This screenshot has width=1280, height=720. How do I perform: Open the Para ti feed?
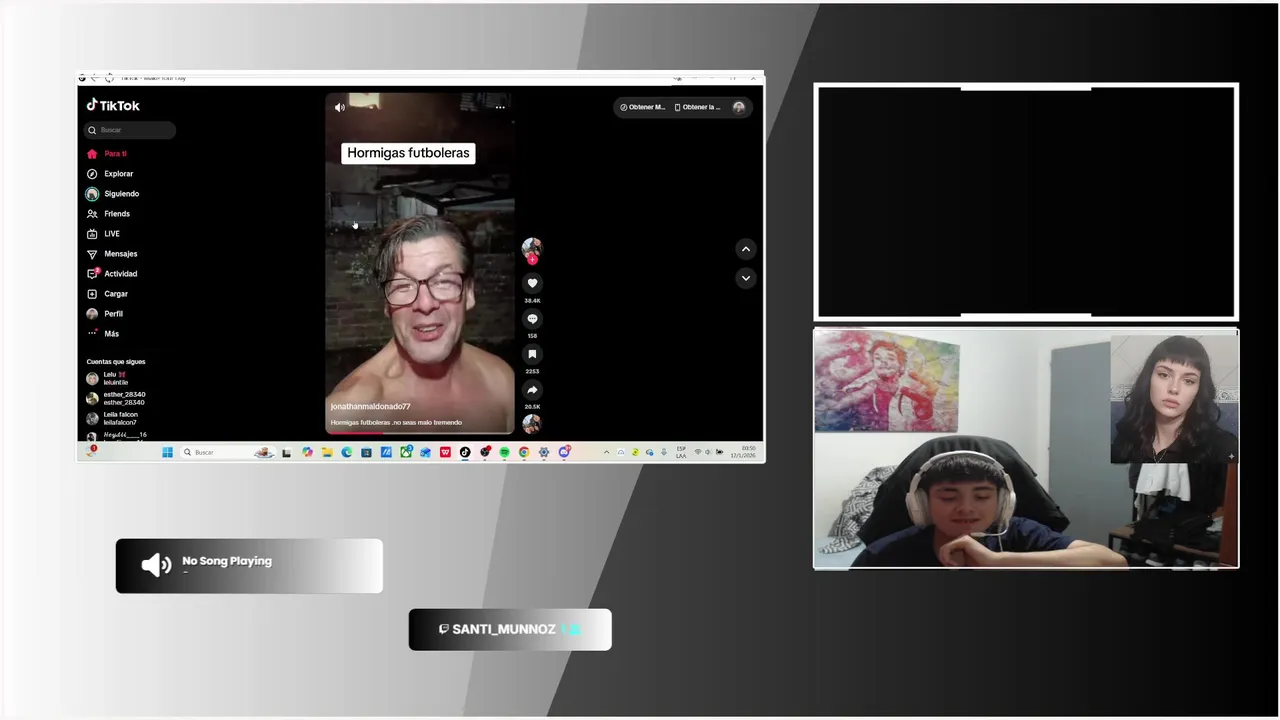(107, 154)
